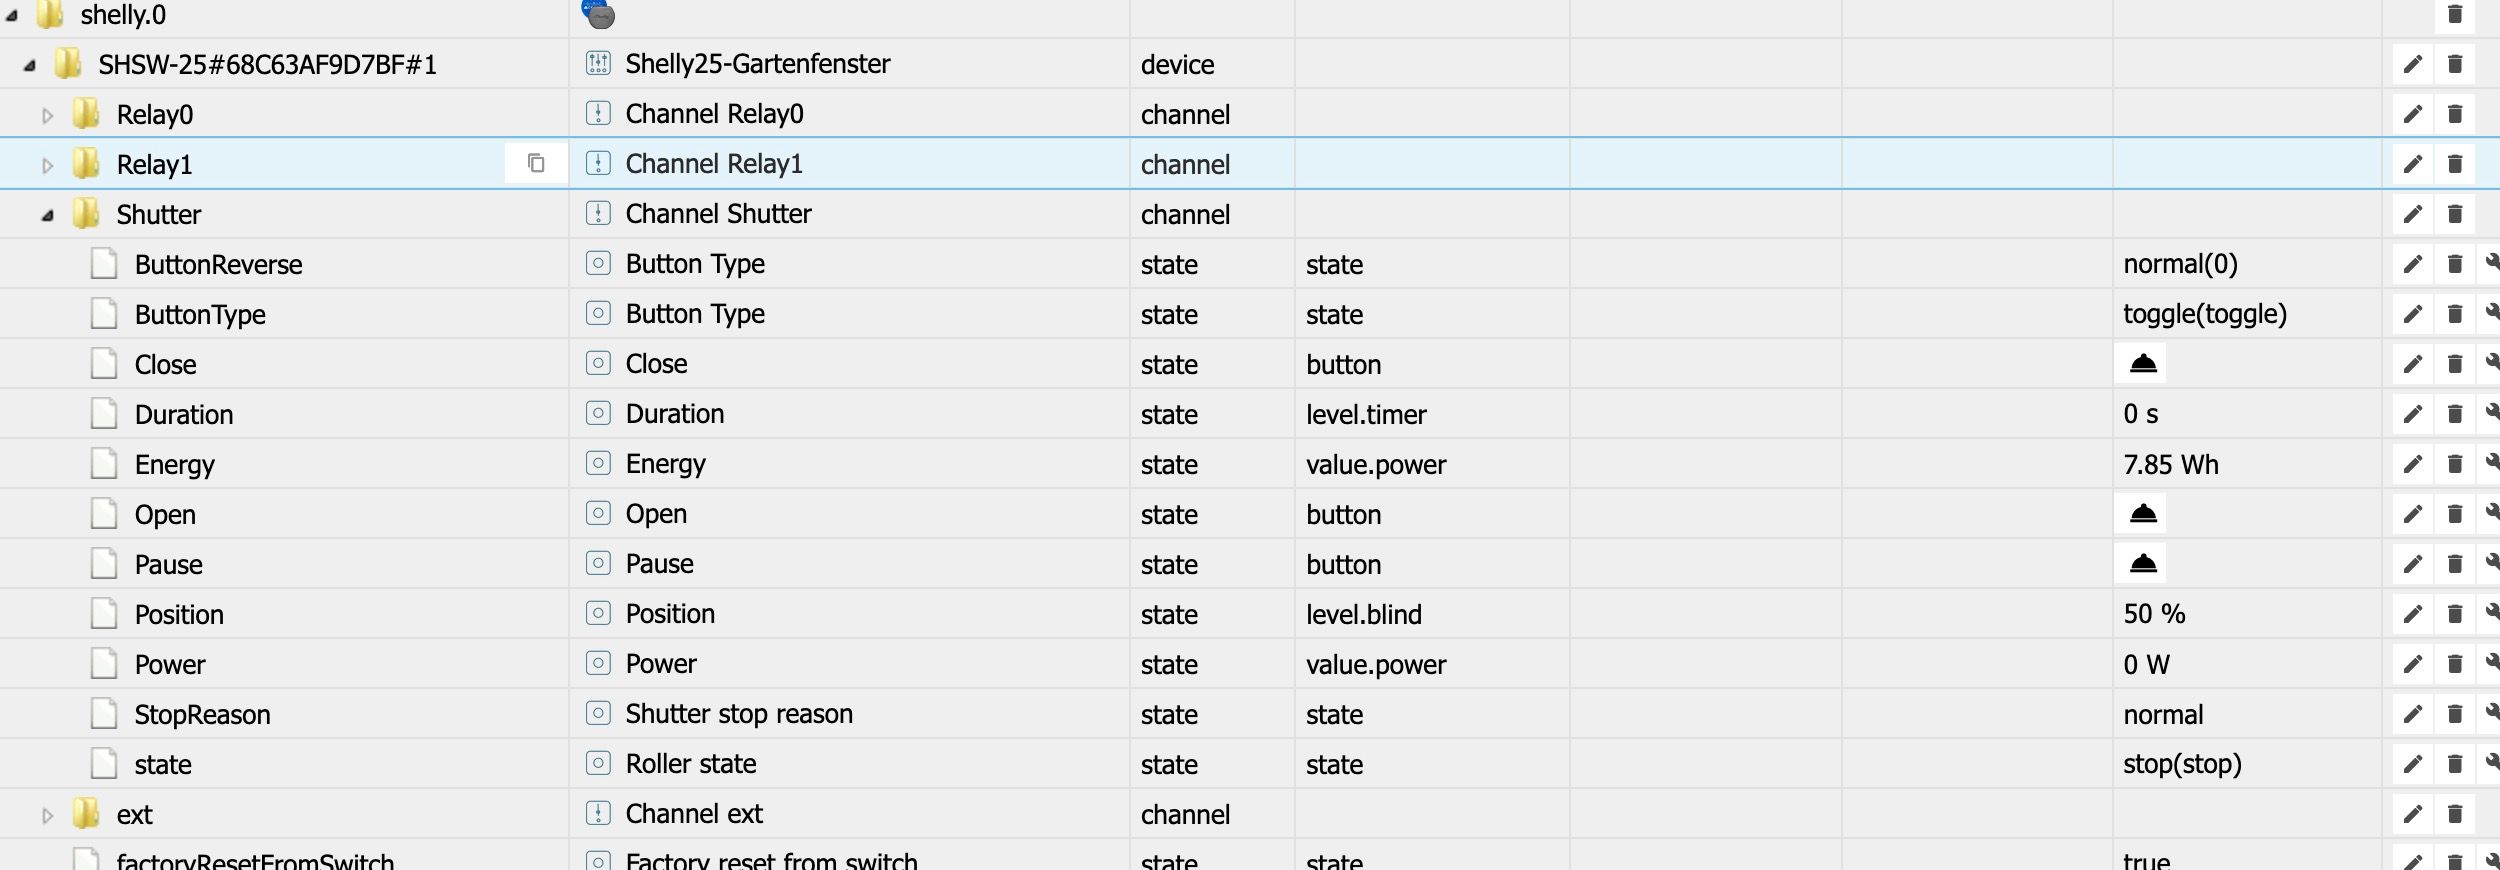Collapse the SHSW-25 device node
2500x870 pixels.
(29, 65)
